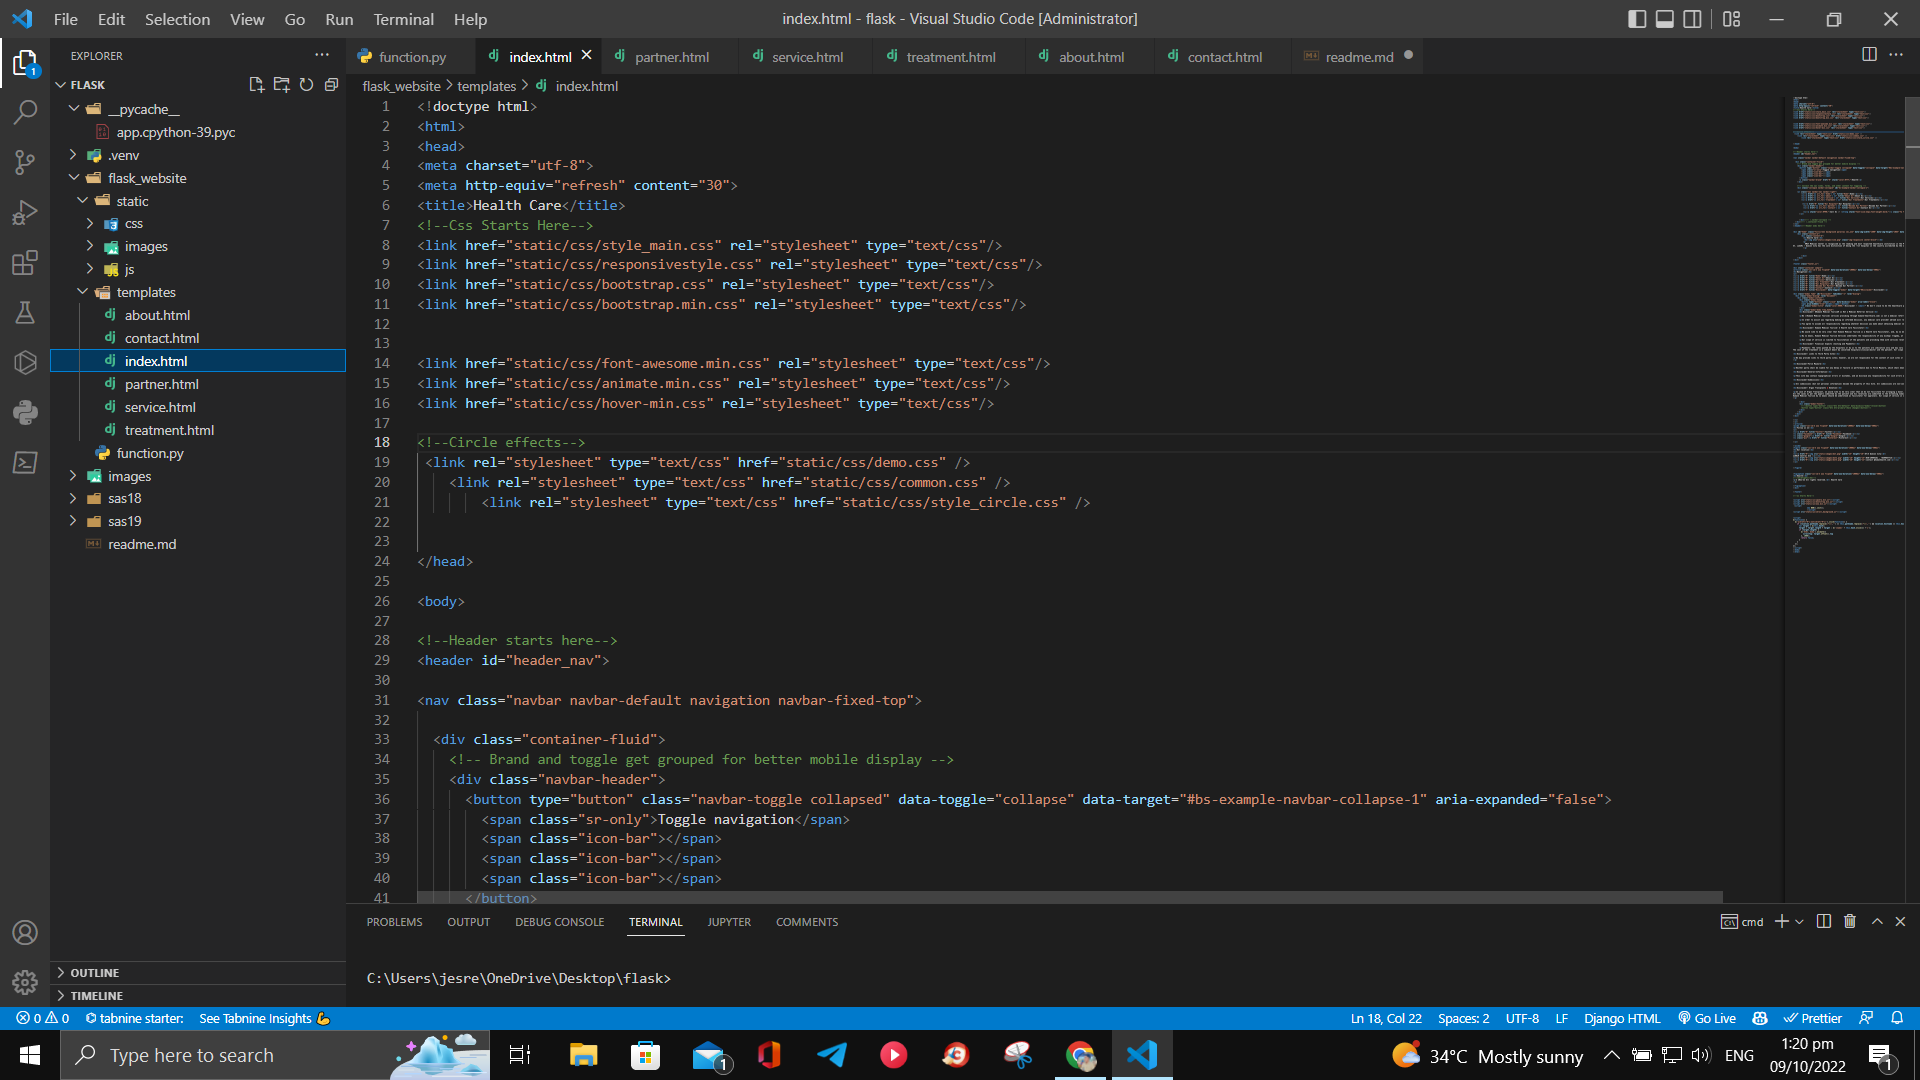Toggle the panel visibility from the title bar
This screenshot has height=1080, width=1920.
point(1664,18)
